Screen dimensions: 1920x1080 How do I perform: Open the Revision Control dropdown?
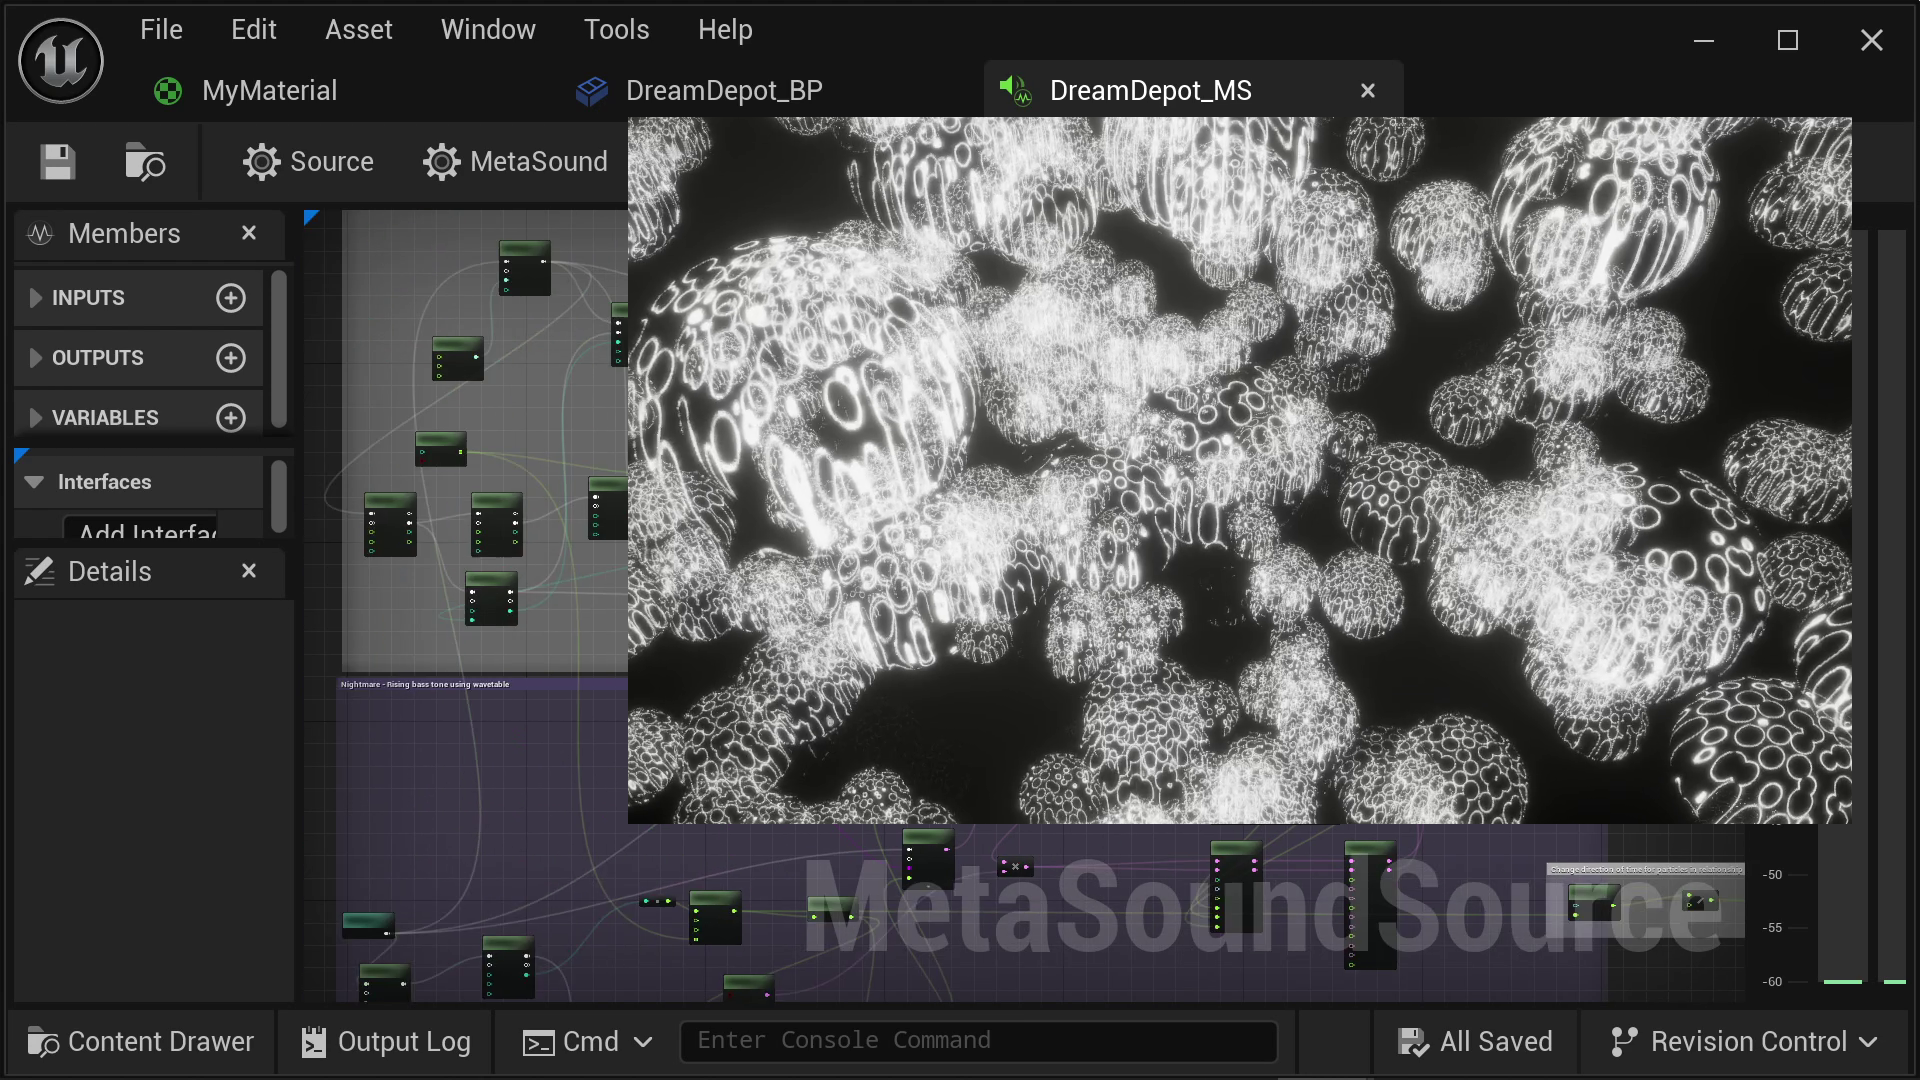1744,1042
